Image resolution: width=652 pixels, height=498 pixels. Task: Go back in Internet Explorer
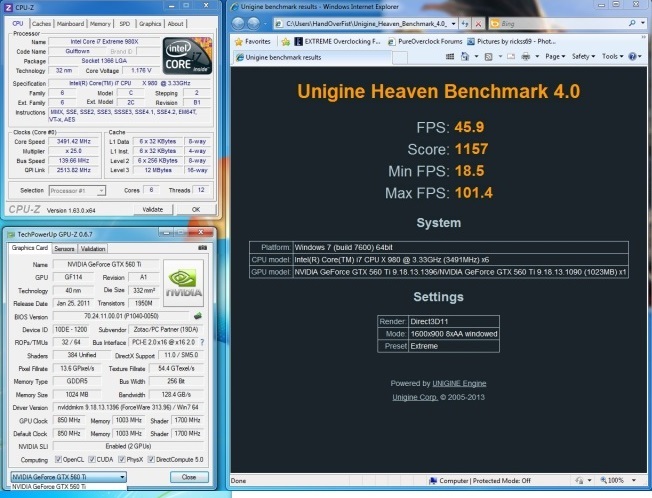tap(238, 24)
